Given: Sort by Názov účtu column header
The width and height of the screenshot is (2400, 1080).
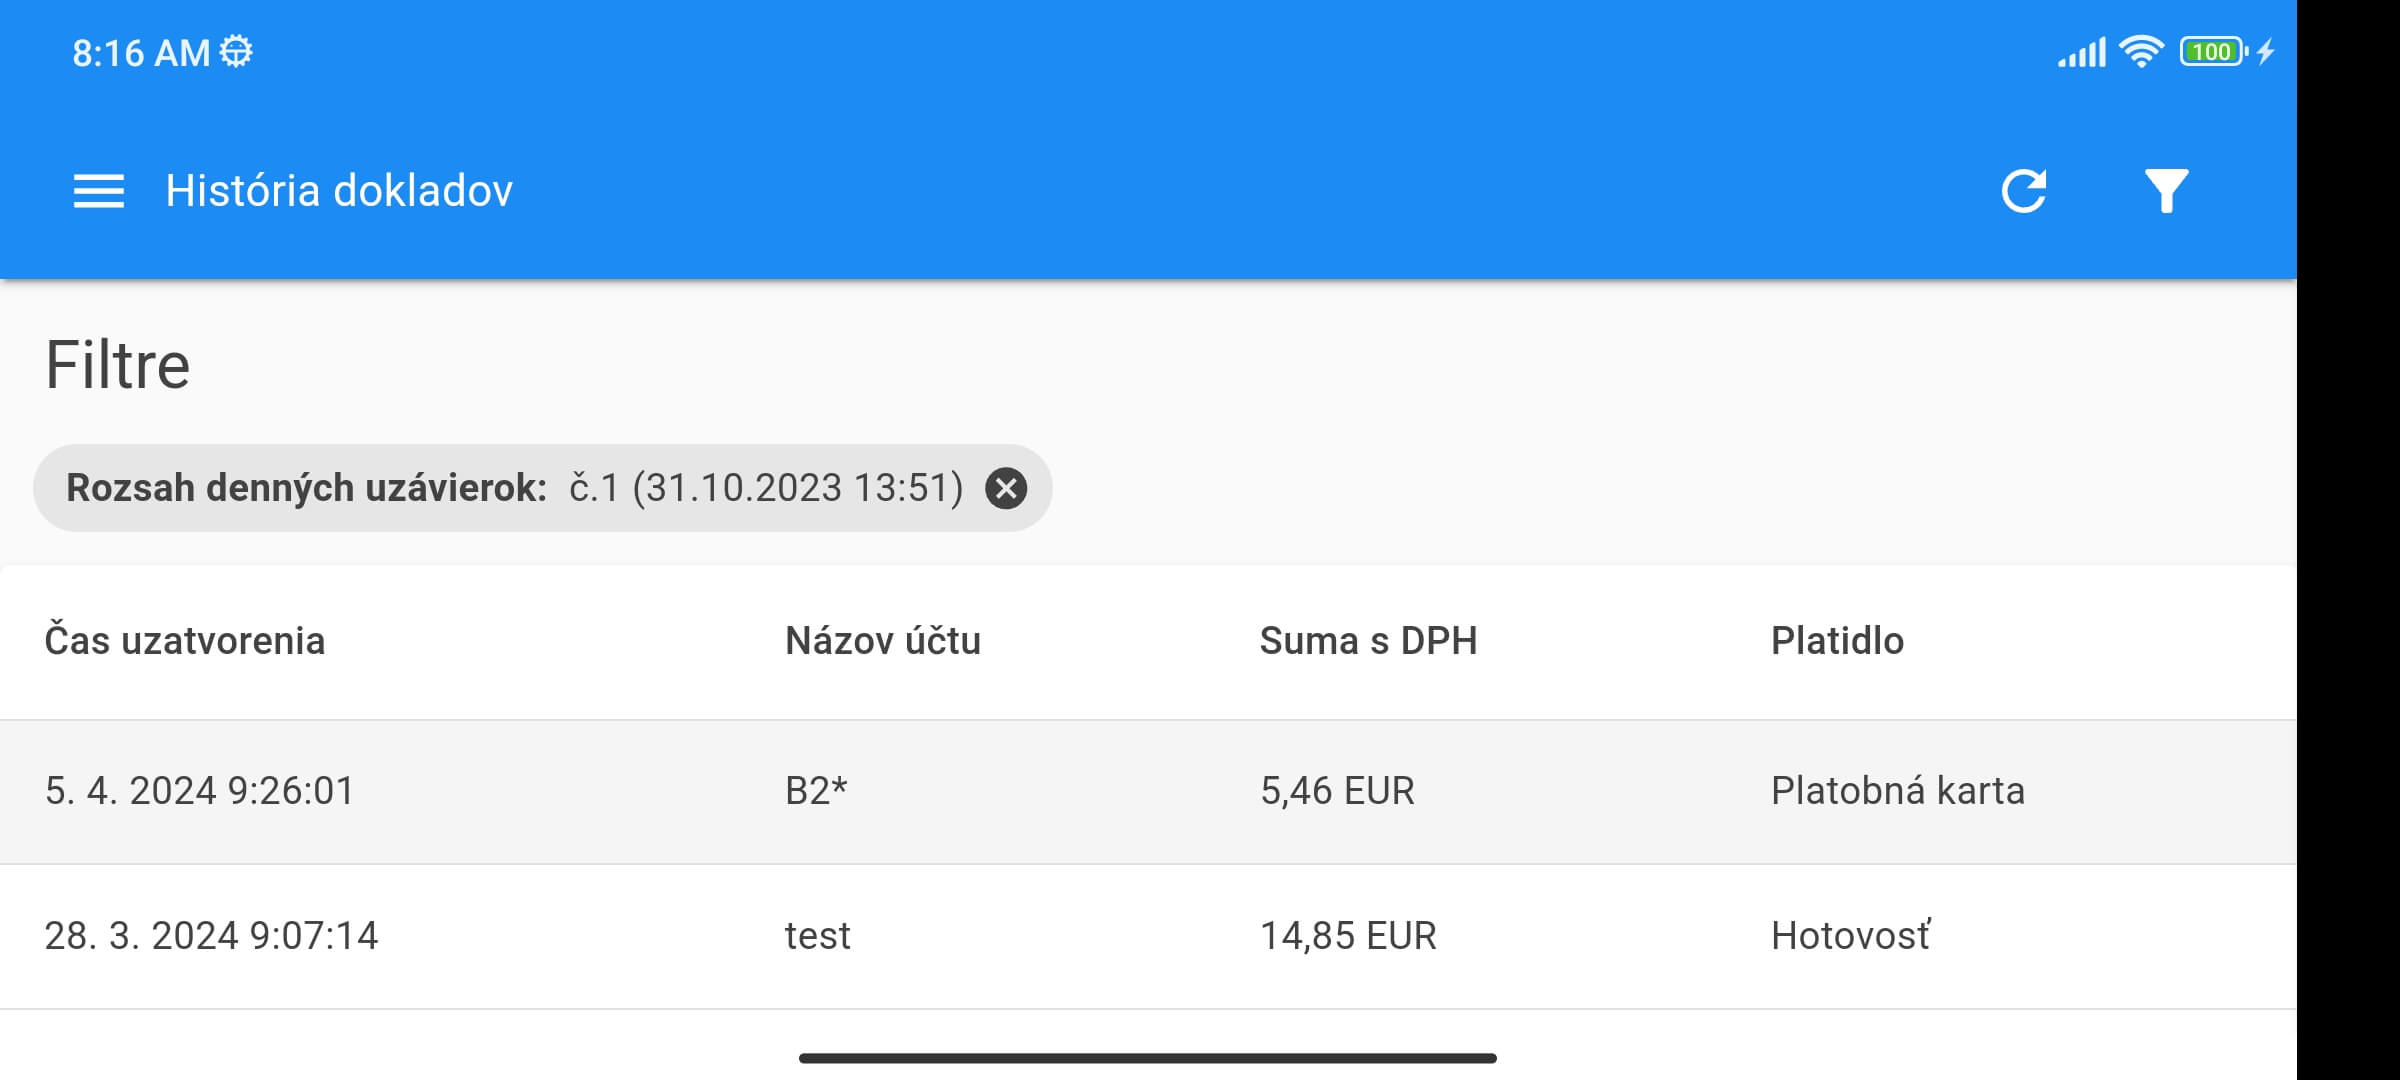Looking at the screenshot, I should (x=883, y=641).
